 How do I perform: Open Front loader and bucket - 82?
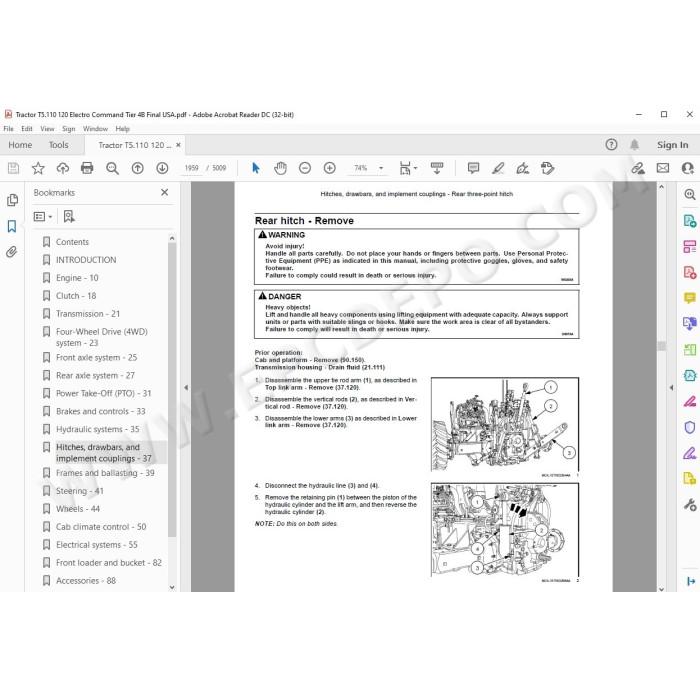(x=108, y=562)
